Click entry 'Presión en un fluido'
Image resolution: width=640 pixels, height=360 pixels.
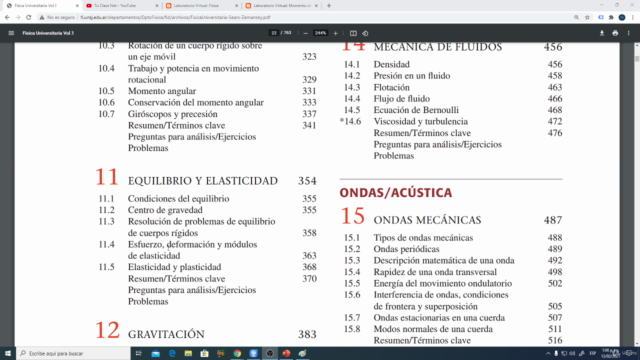click(412, 76)
